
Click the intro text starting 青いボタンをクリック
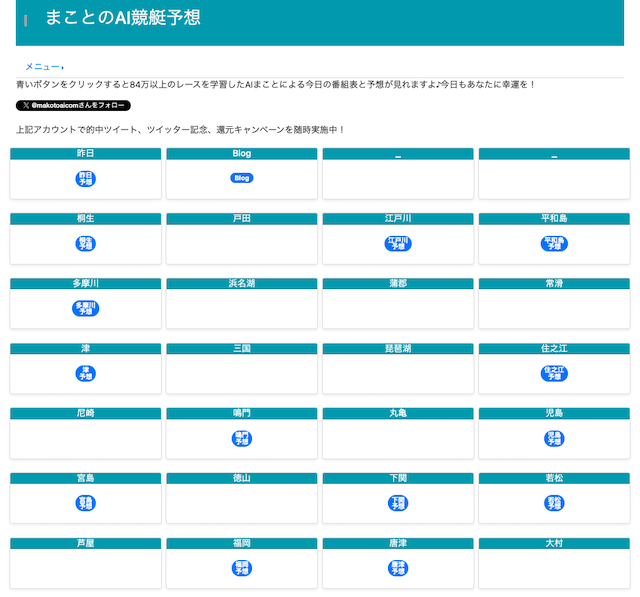[x=276, y=84]
